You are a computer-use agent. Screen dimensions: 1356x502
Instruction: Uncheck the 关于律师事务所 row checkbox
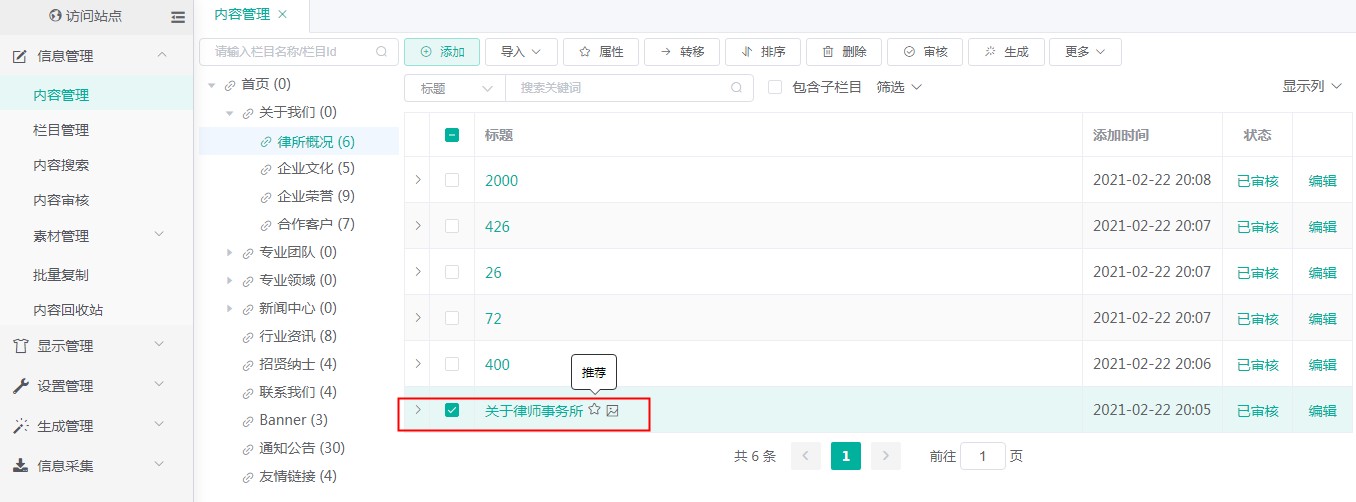[x=452, y=410]
